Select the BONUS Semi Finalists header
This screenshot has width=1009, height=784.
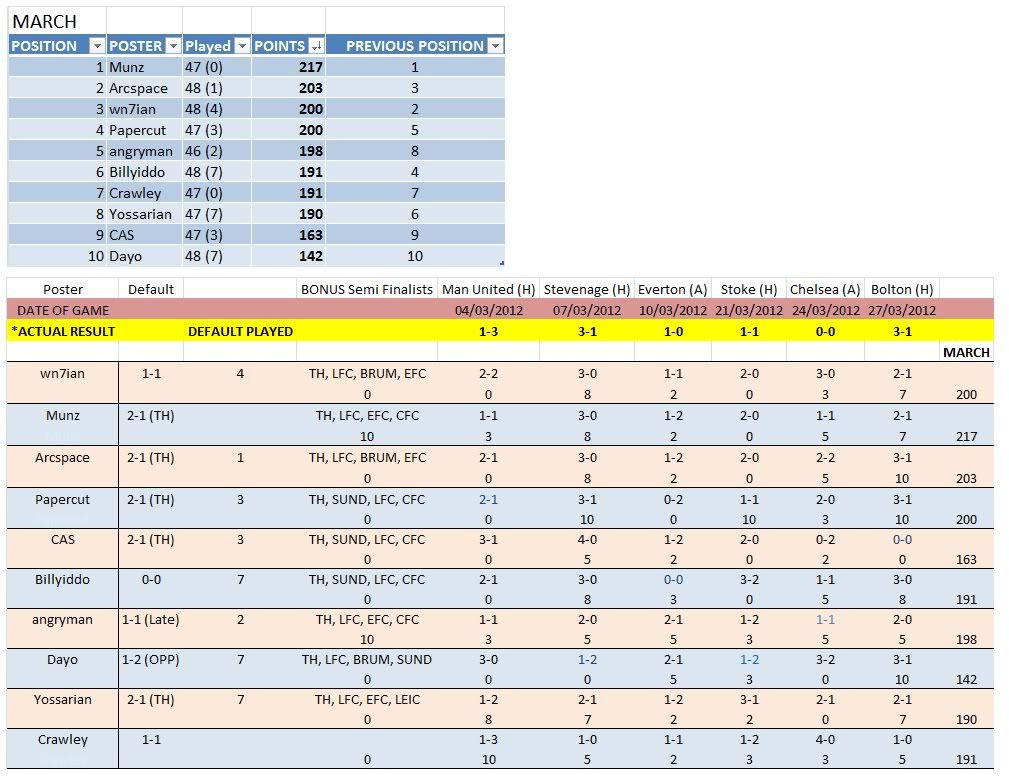click(367, 290)
